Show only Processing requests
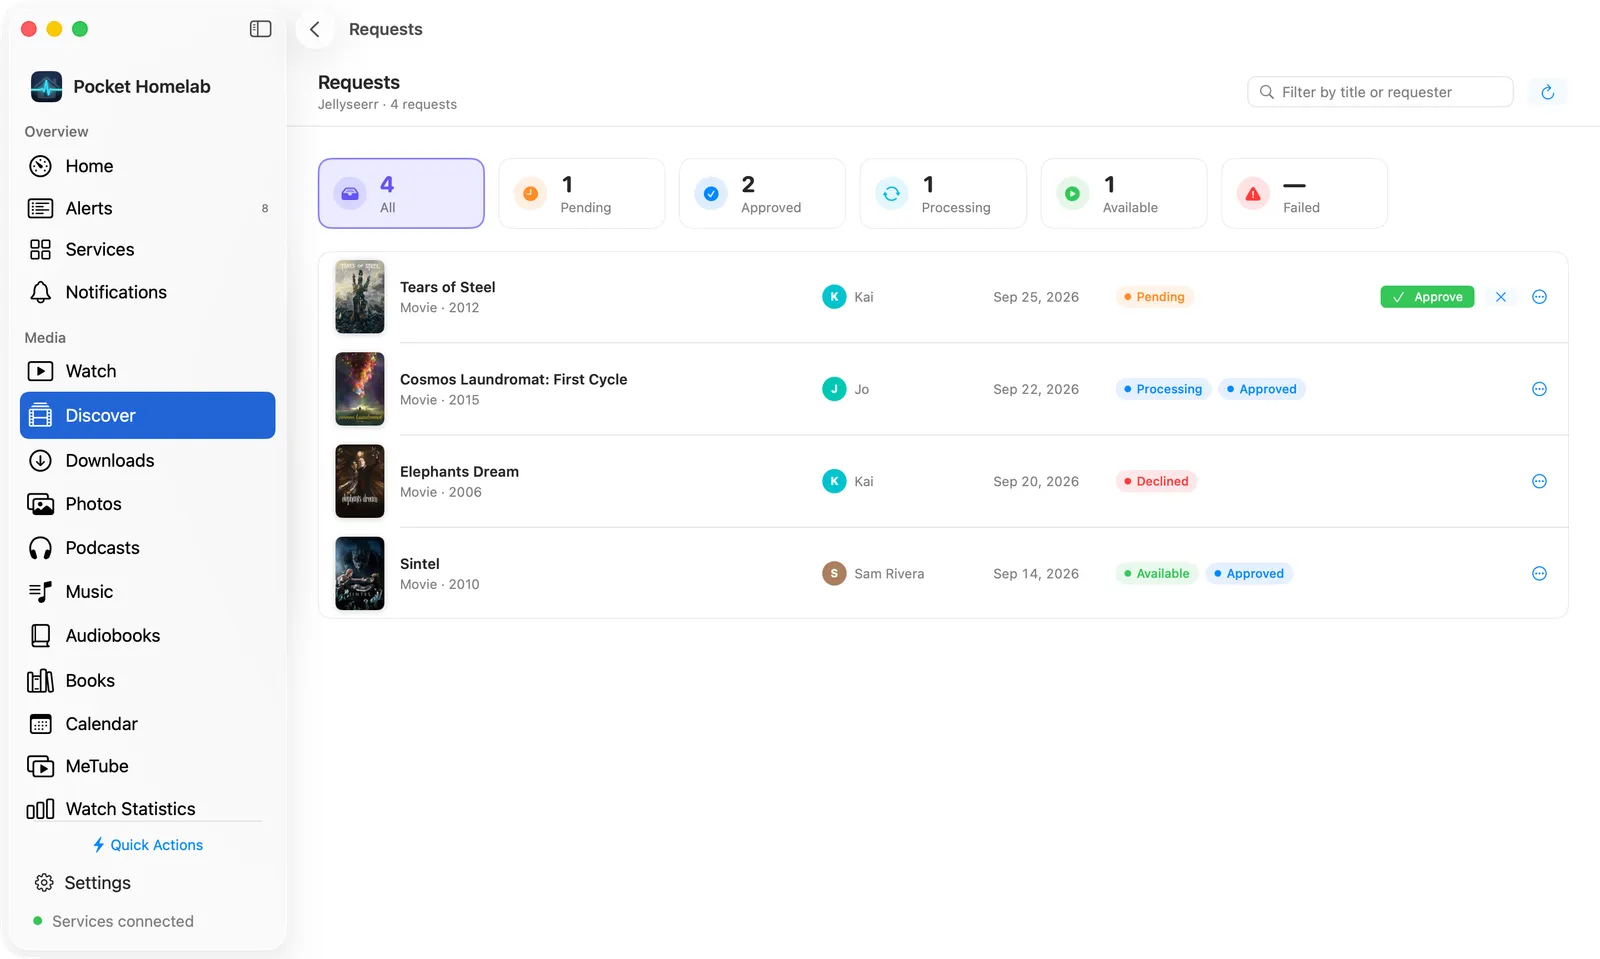Image resolution: width=1600 pixels, height=959 pixels. [943, 193]
